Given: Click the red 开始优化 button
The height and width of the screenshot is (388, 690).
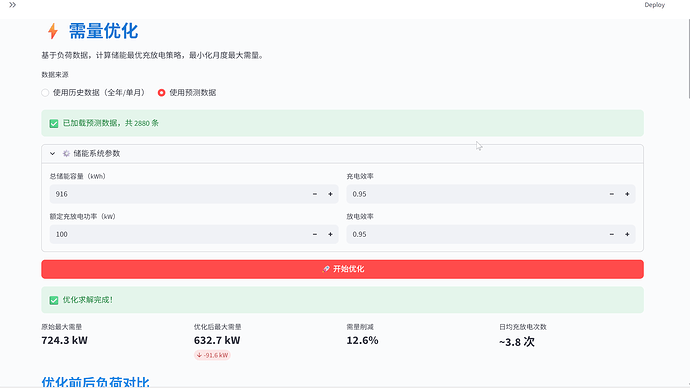Looking at the screenshot, I should point(342,269).
